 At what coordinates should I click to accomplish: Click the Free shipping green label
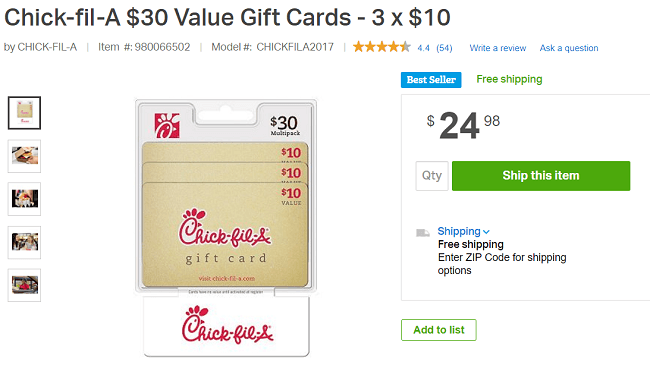[509, 79]
